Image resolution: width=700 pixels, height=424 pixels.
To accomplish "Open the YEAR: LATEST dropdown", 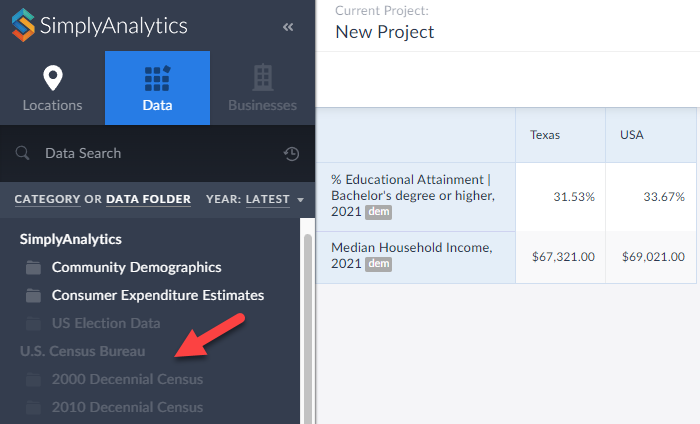I will click(255, 199).
